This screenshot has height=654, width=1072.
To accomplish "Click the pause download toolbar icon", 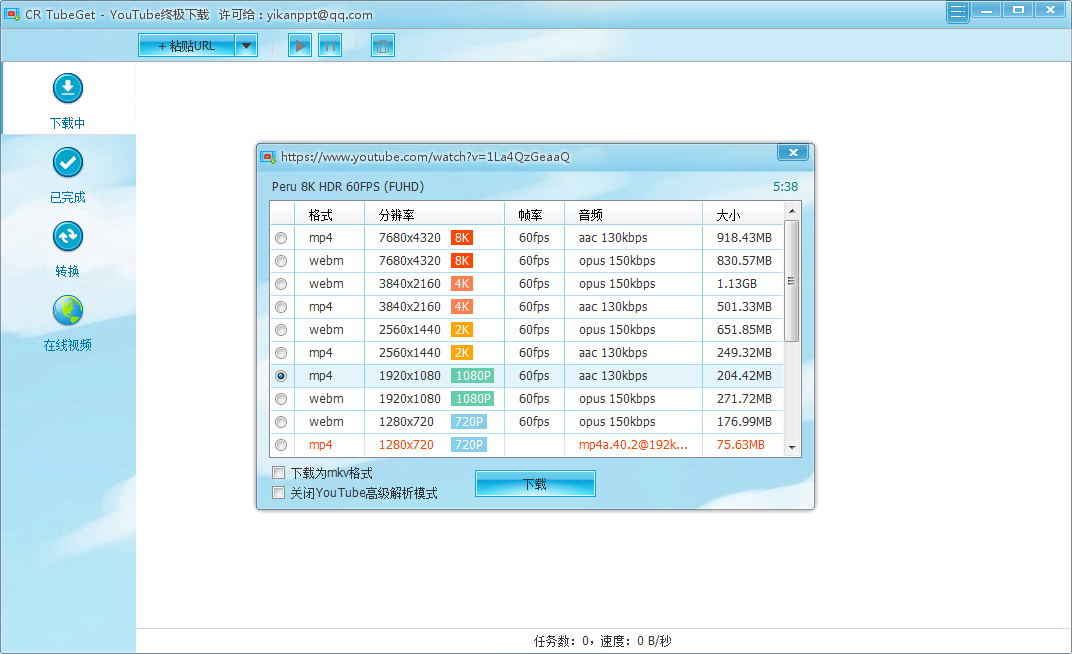I will (x=330, y=46).
